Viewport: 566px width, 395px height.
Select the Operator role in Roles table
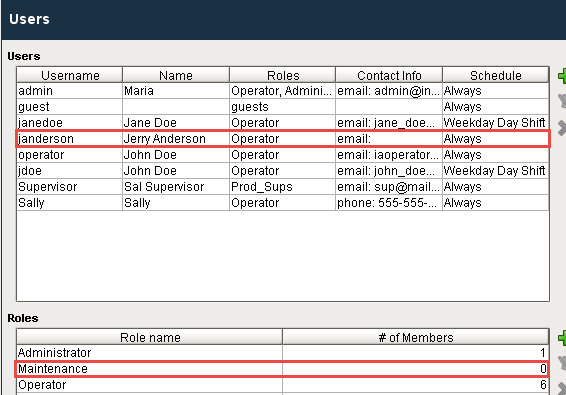tap(283, 385)
